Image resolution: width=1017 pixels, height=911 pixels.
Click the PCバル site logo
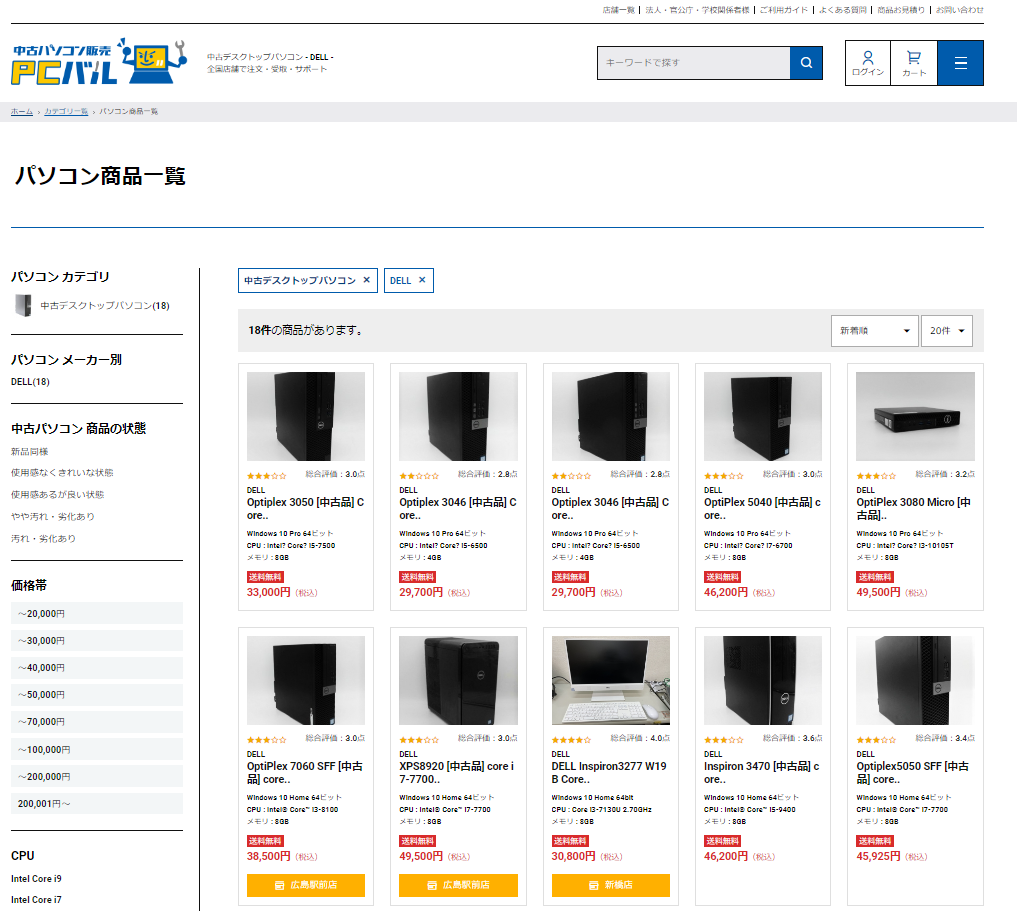point(99,62)
